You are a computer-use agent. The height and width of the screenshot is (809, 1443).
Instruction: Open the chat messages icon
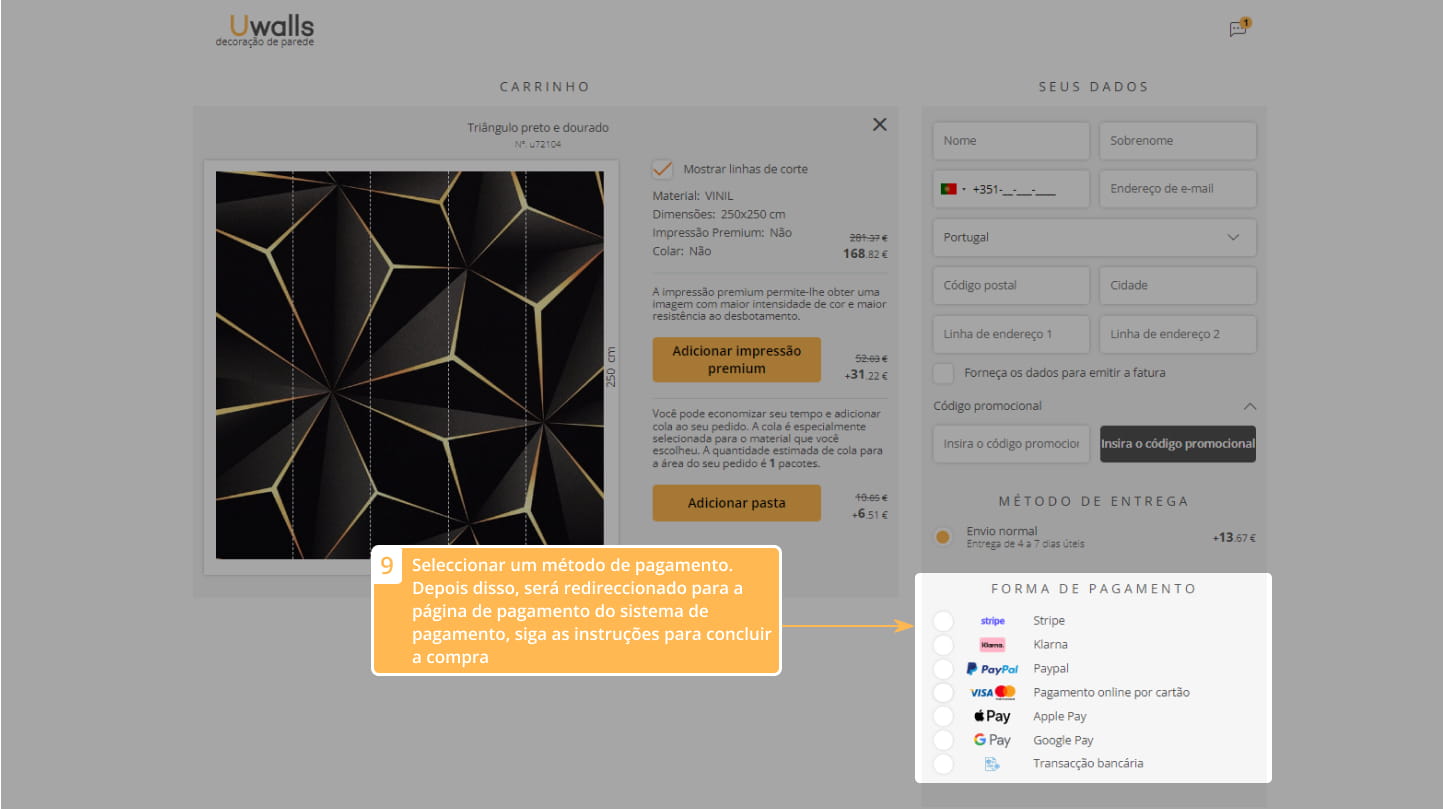pos(1238,29)
